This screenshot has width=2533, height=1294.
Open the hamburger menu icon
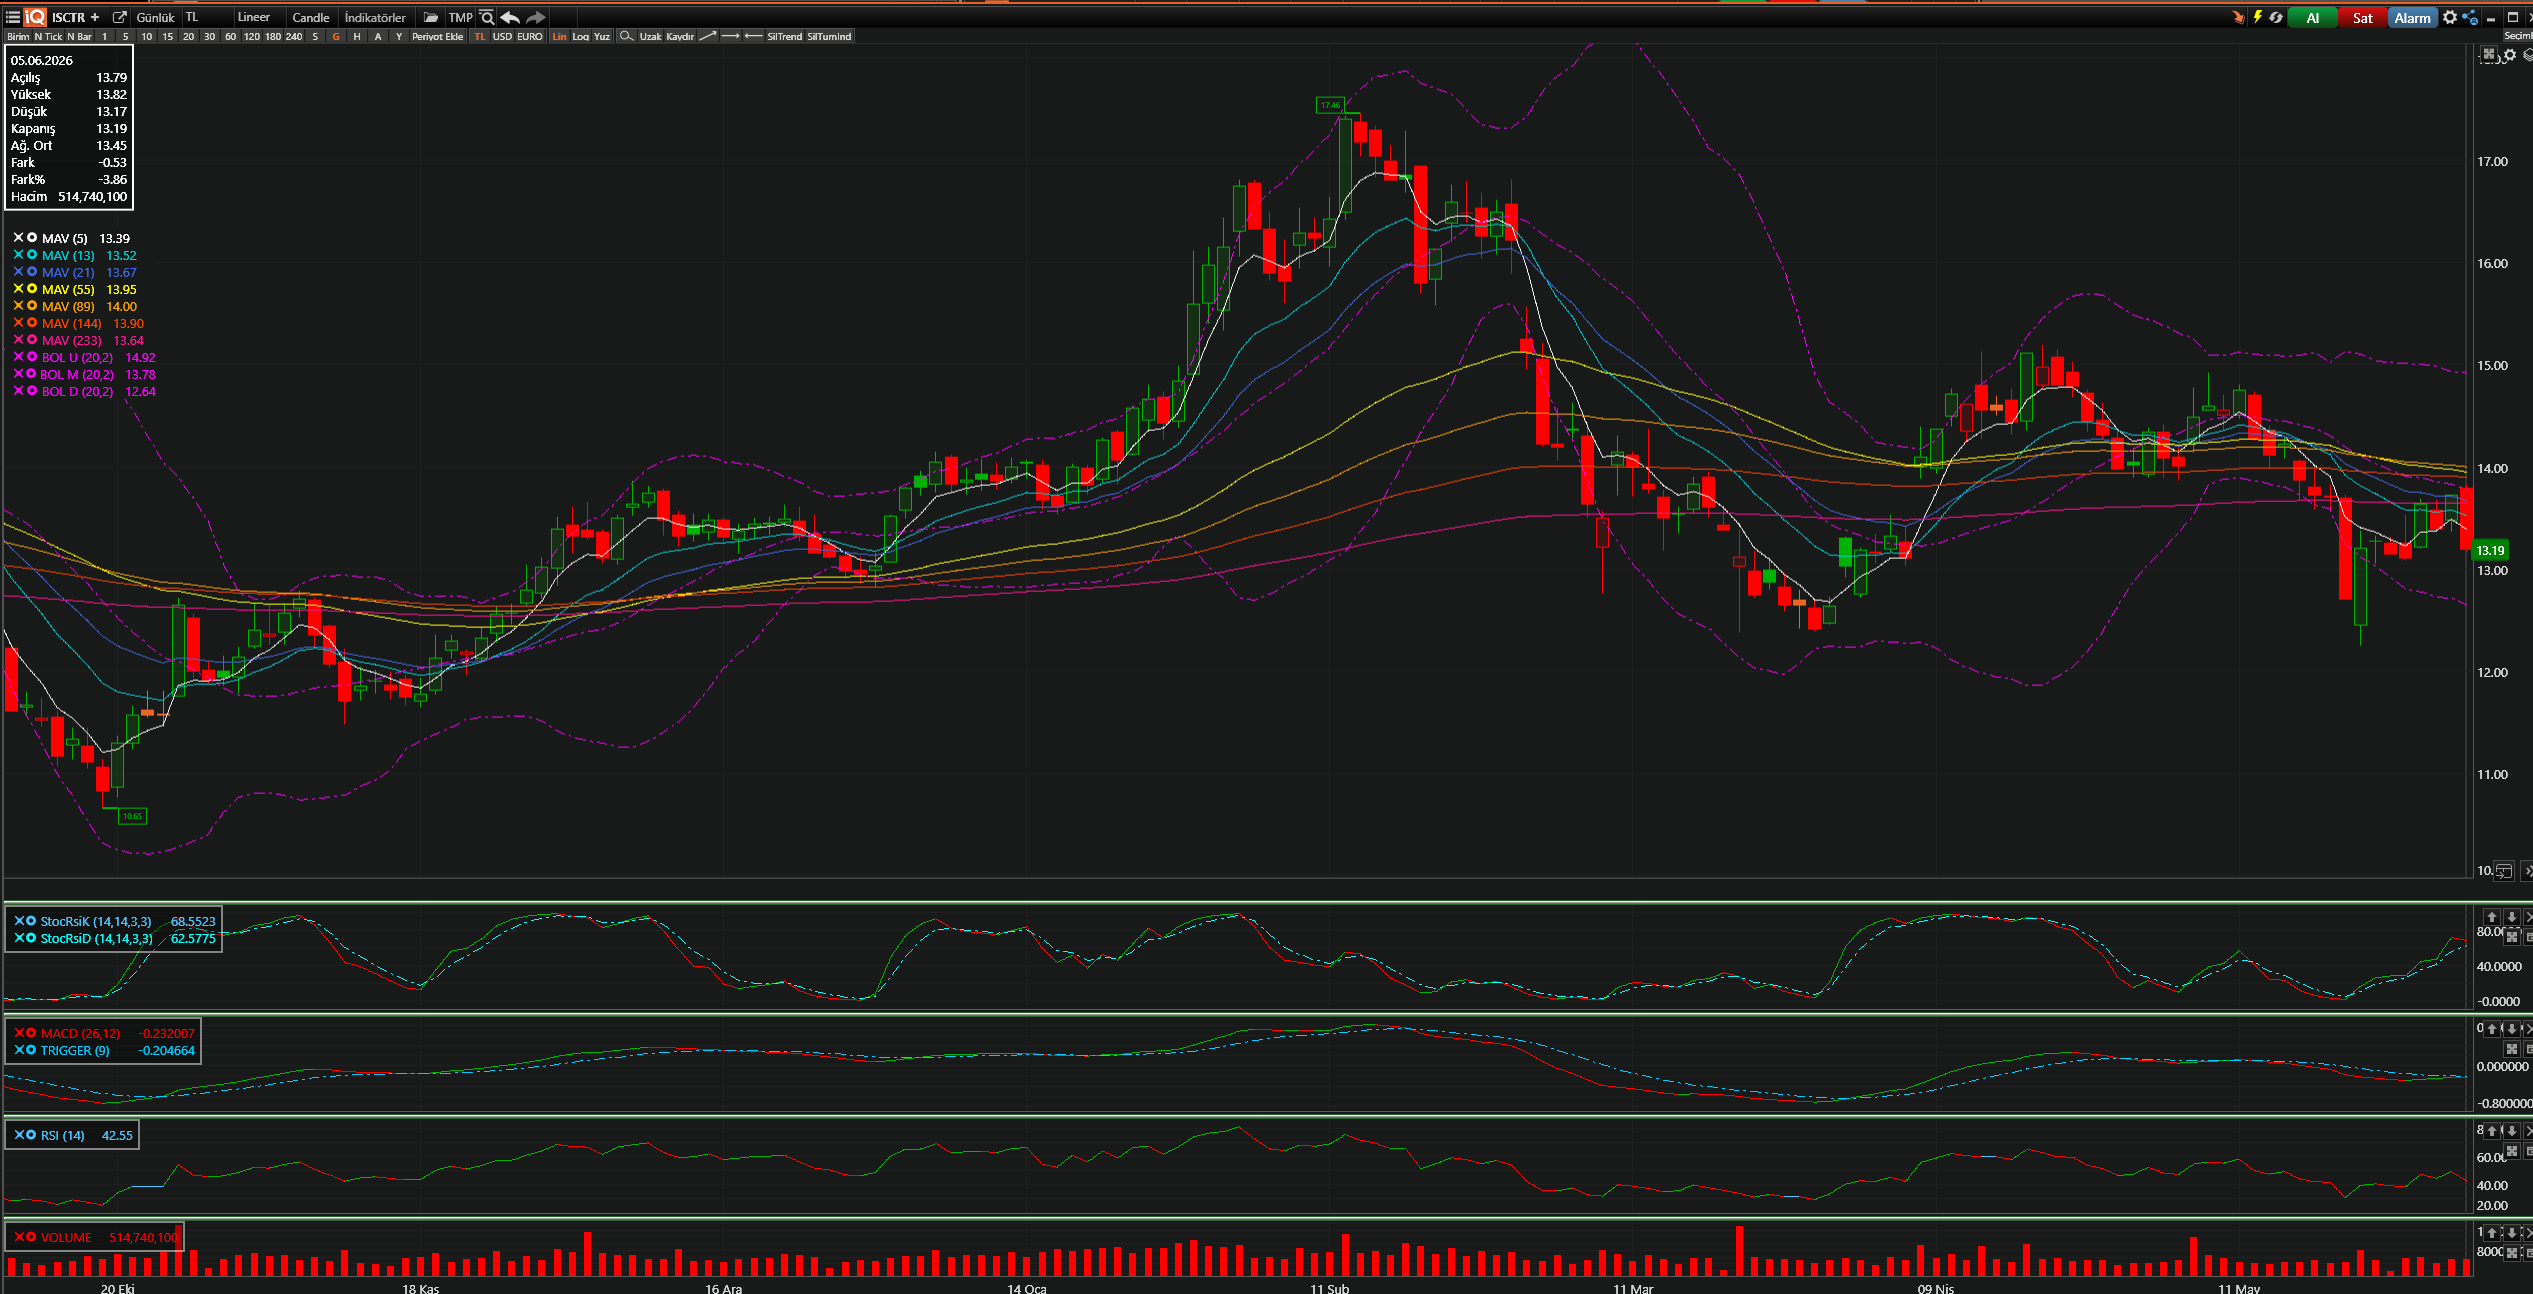(13, 17)
